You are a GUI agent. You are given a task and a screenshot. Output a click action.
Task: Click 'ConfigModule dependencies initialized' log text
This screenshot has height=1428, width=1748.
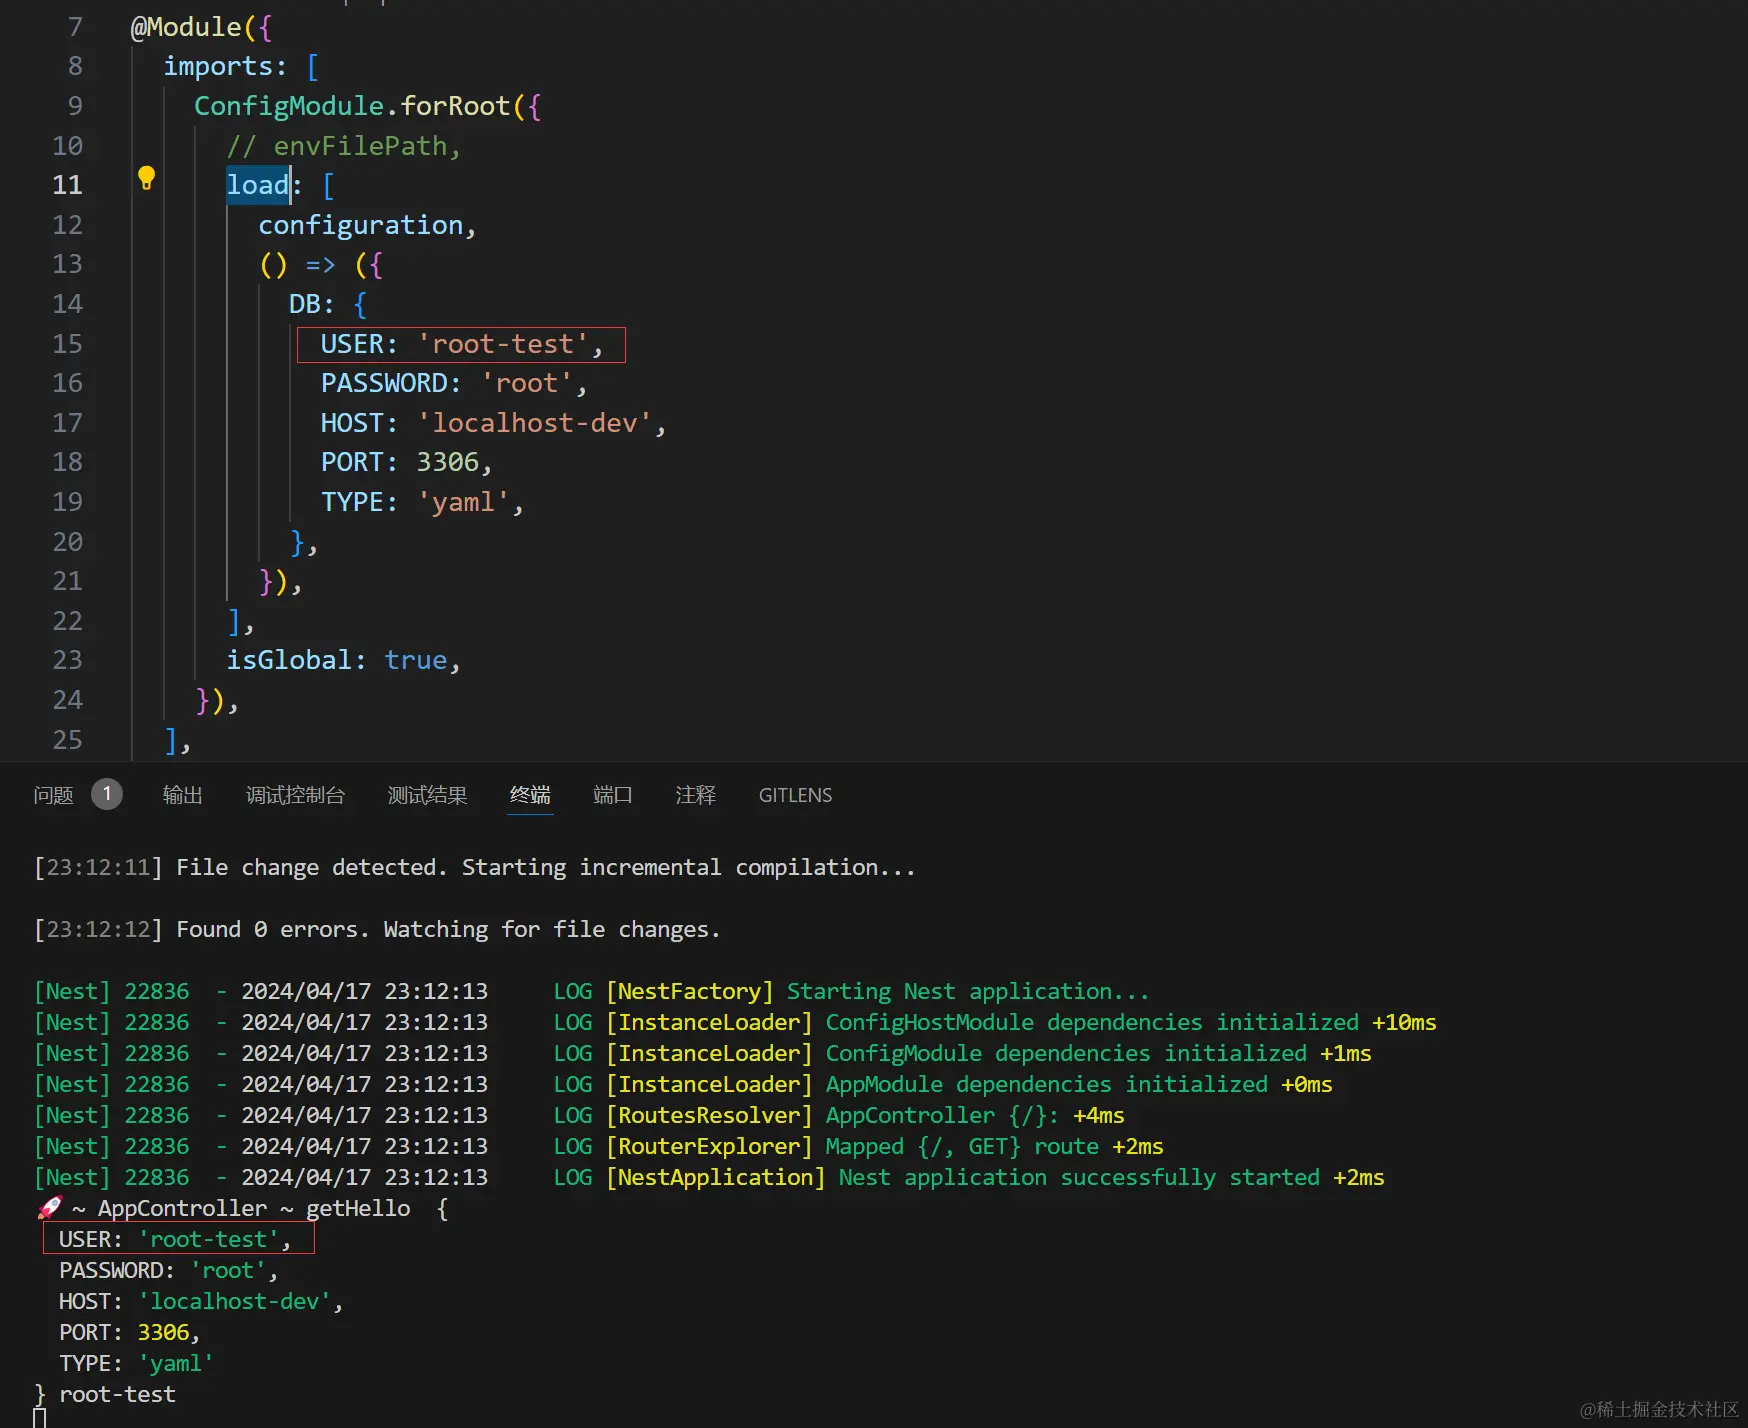click(x=1066, y=1053)
